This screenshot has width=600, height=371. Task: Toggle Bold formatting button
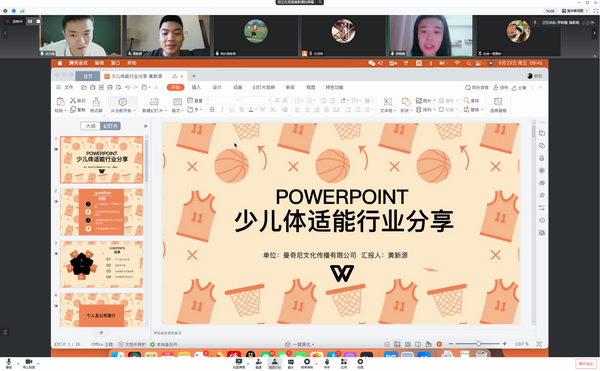[212, 110]
